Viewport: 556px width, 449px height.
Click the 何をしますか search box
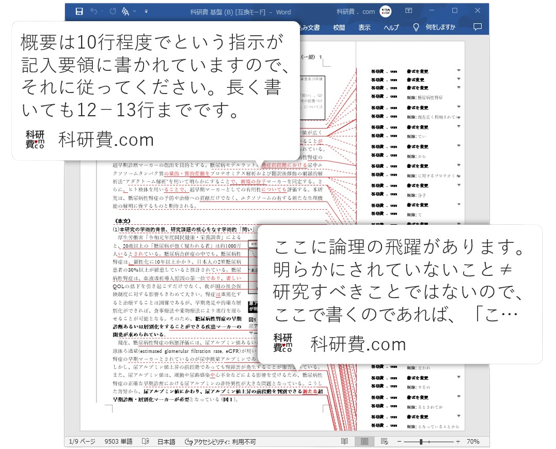click(x=440, y=27)
